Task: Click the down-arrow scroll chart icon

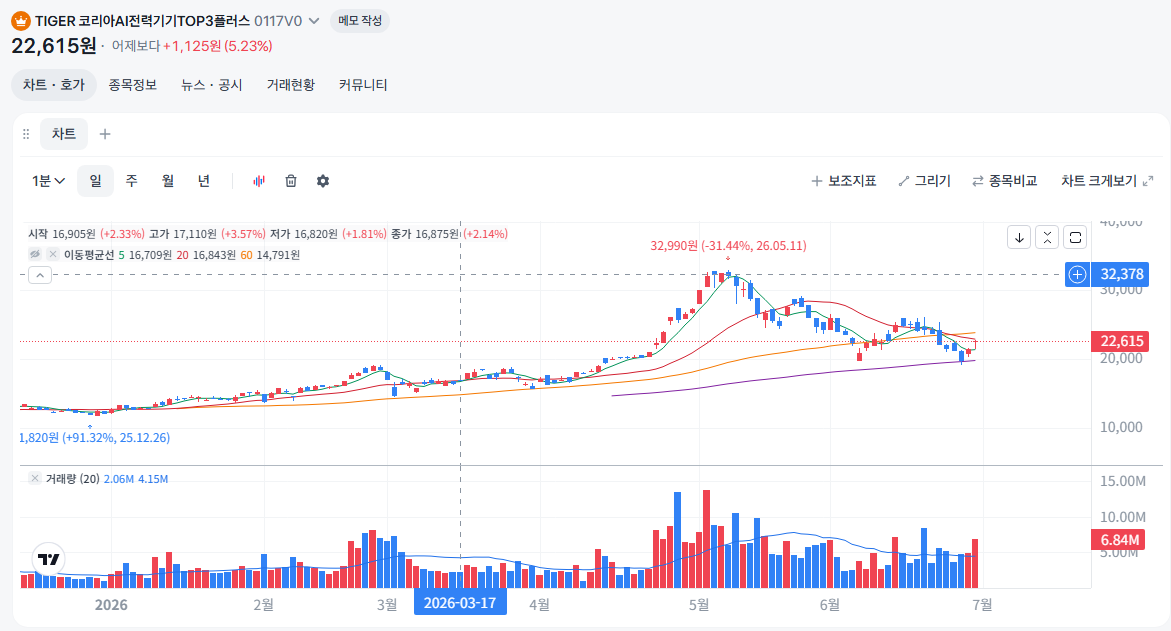Action: pyautogui.click(x=1019, y=237)
